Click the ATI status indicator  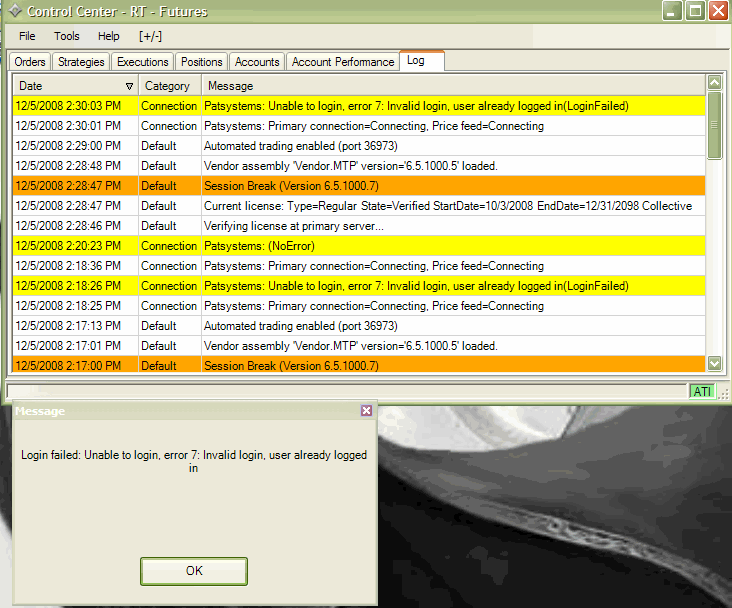[702, 391]
